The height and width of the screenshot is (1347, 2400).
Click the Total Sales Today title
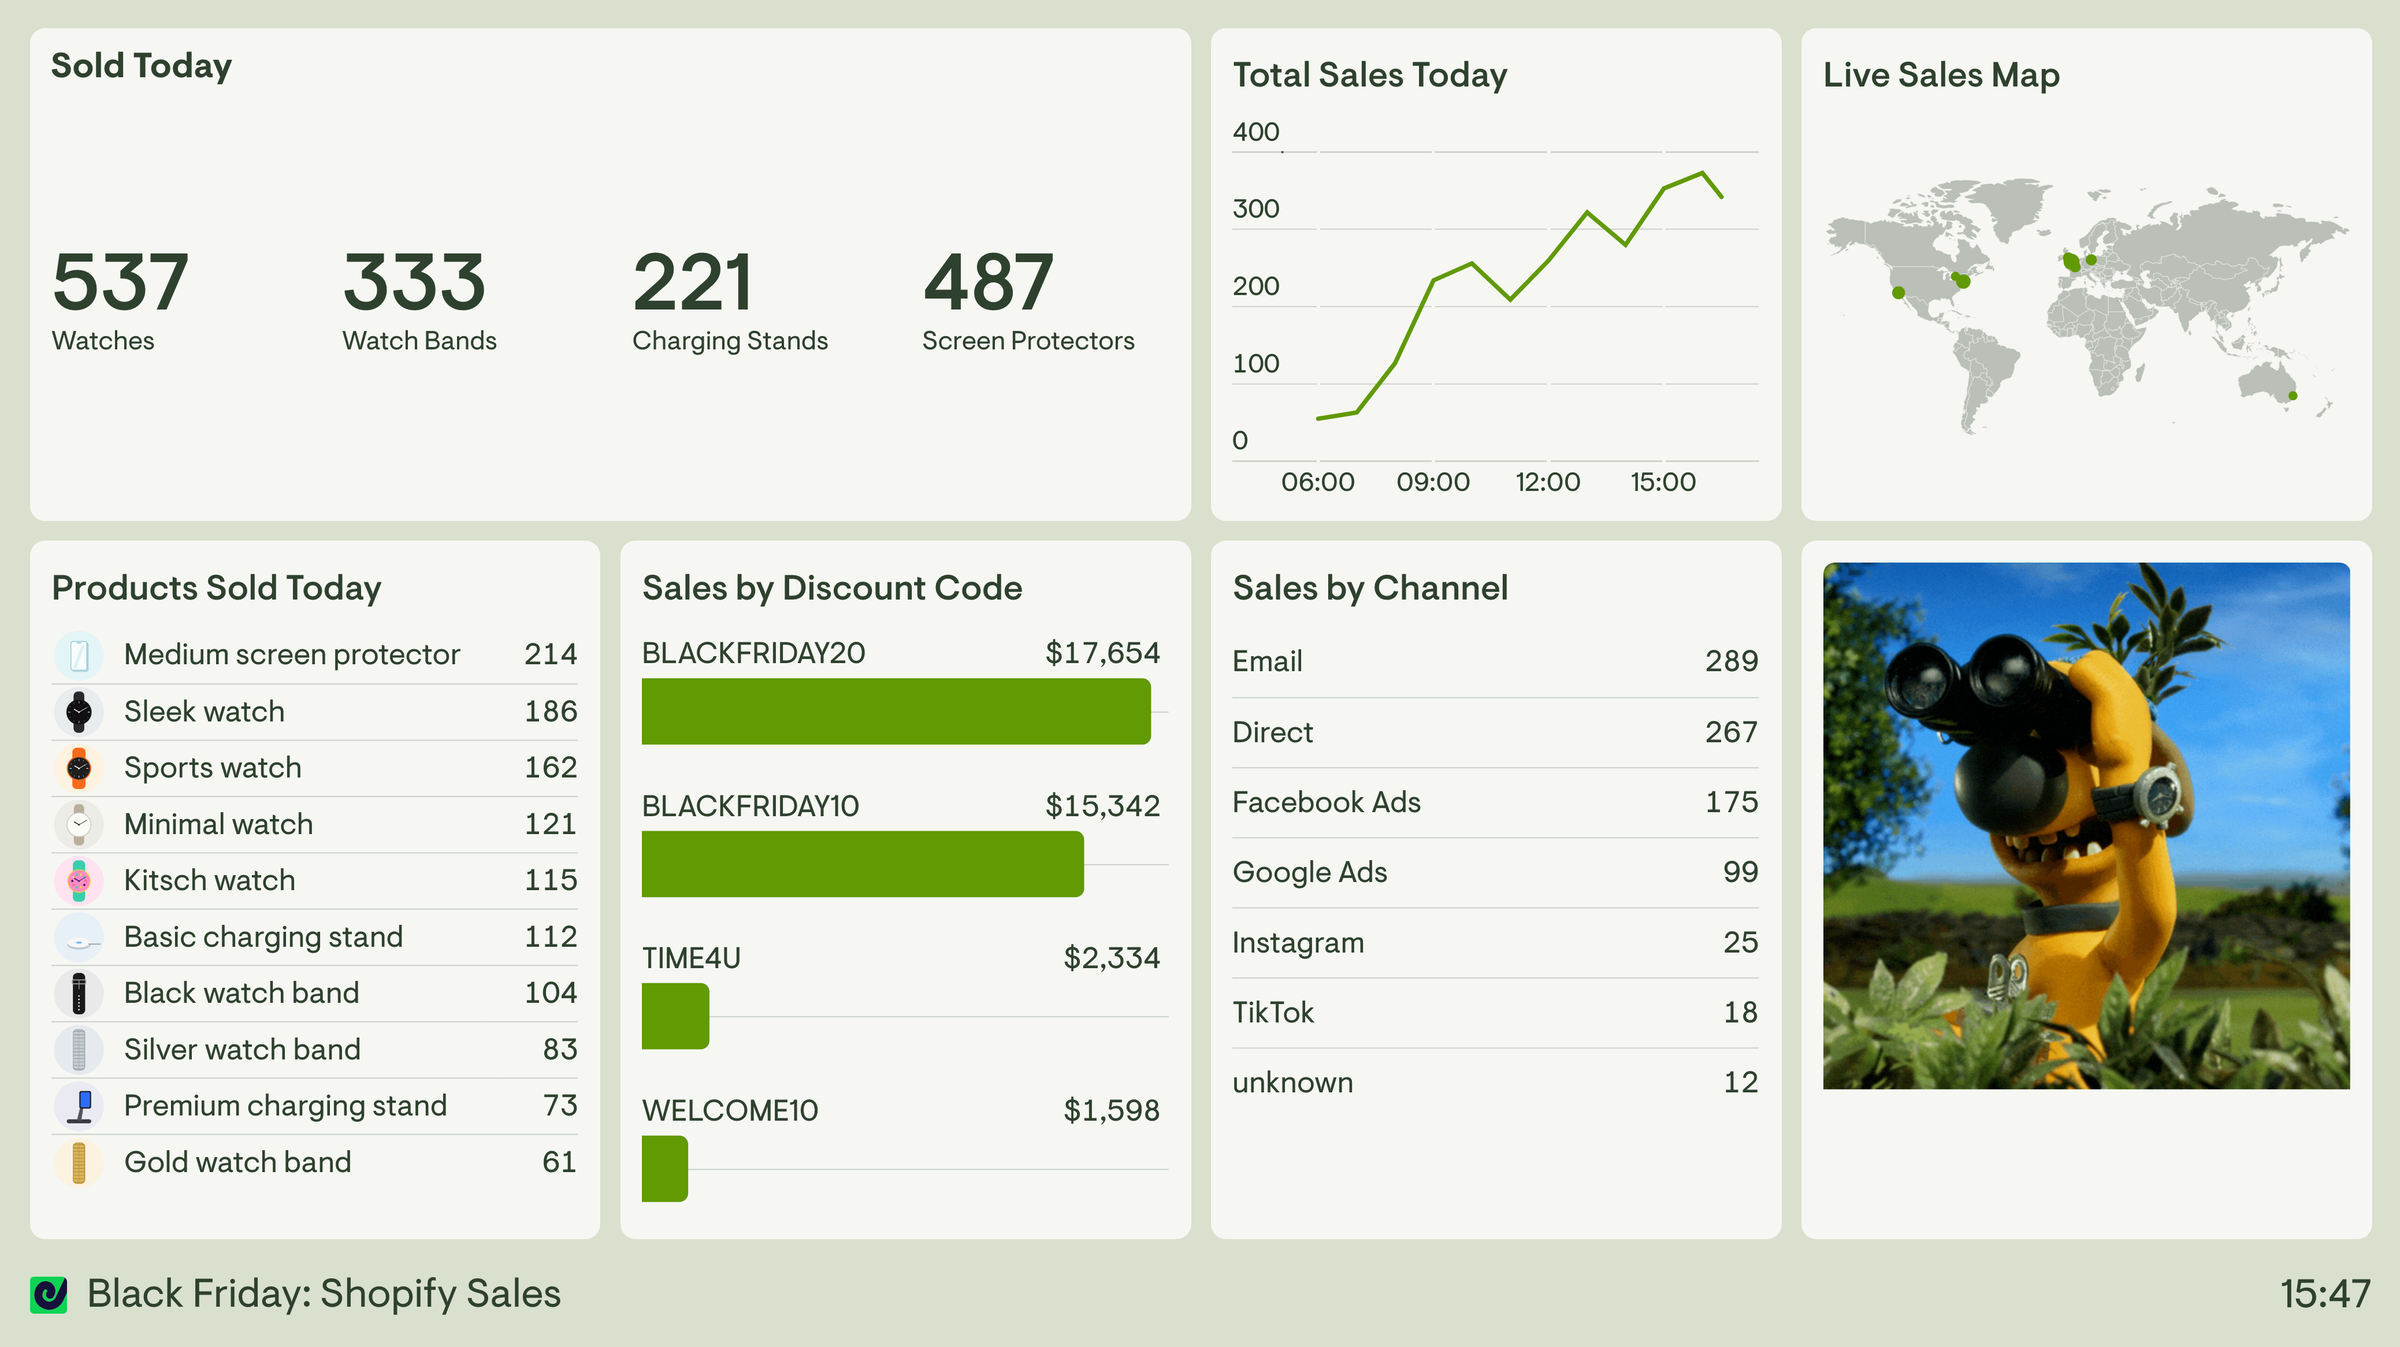click(1370, 75)
